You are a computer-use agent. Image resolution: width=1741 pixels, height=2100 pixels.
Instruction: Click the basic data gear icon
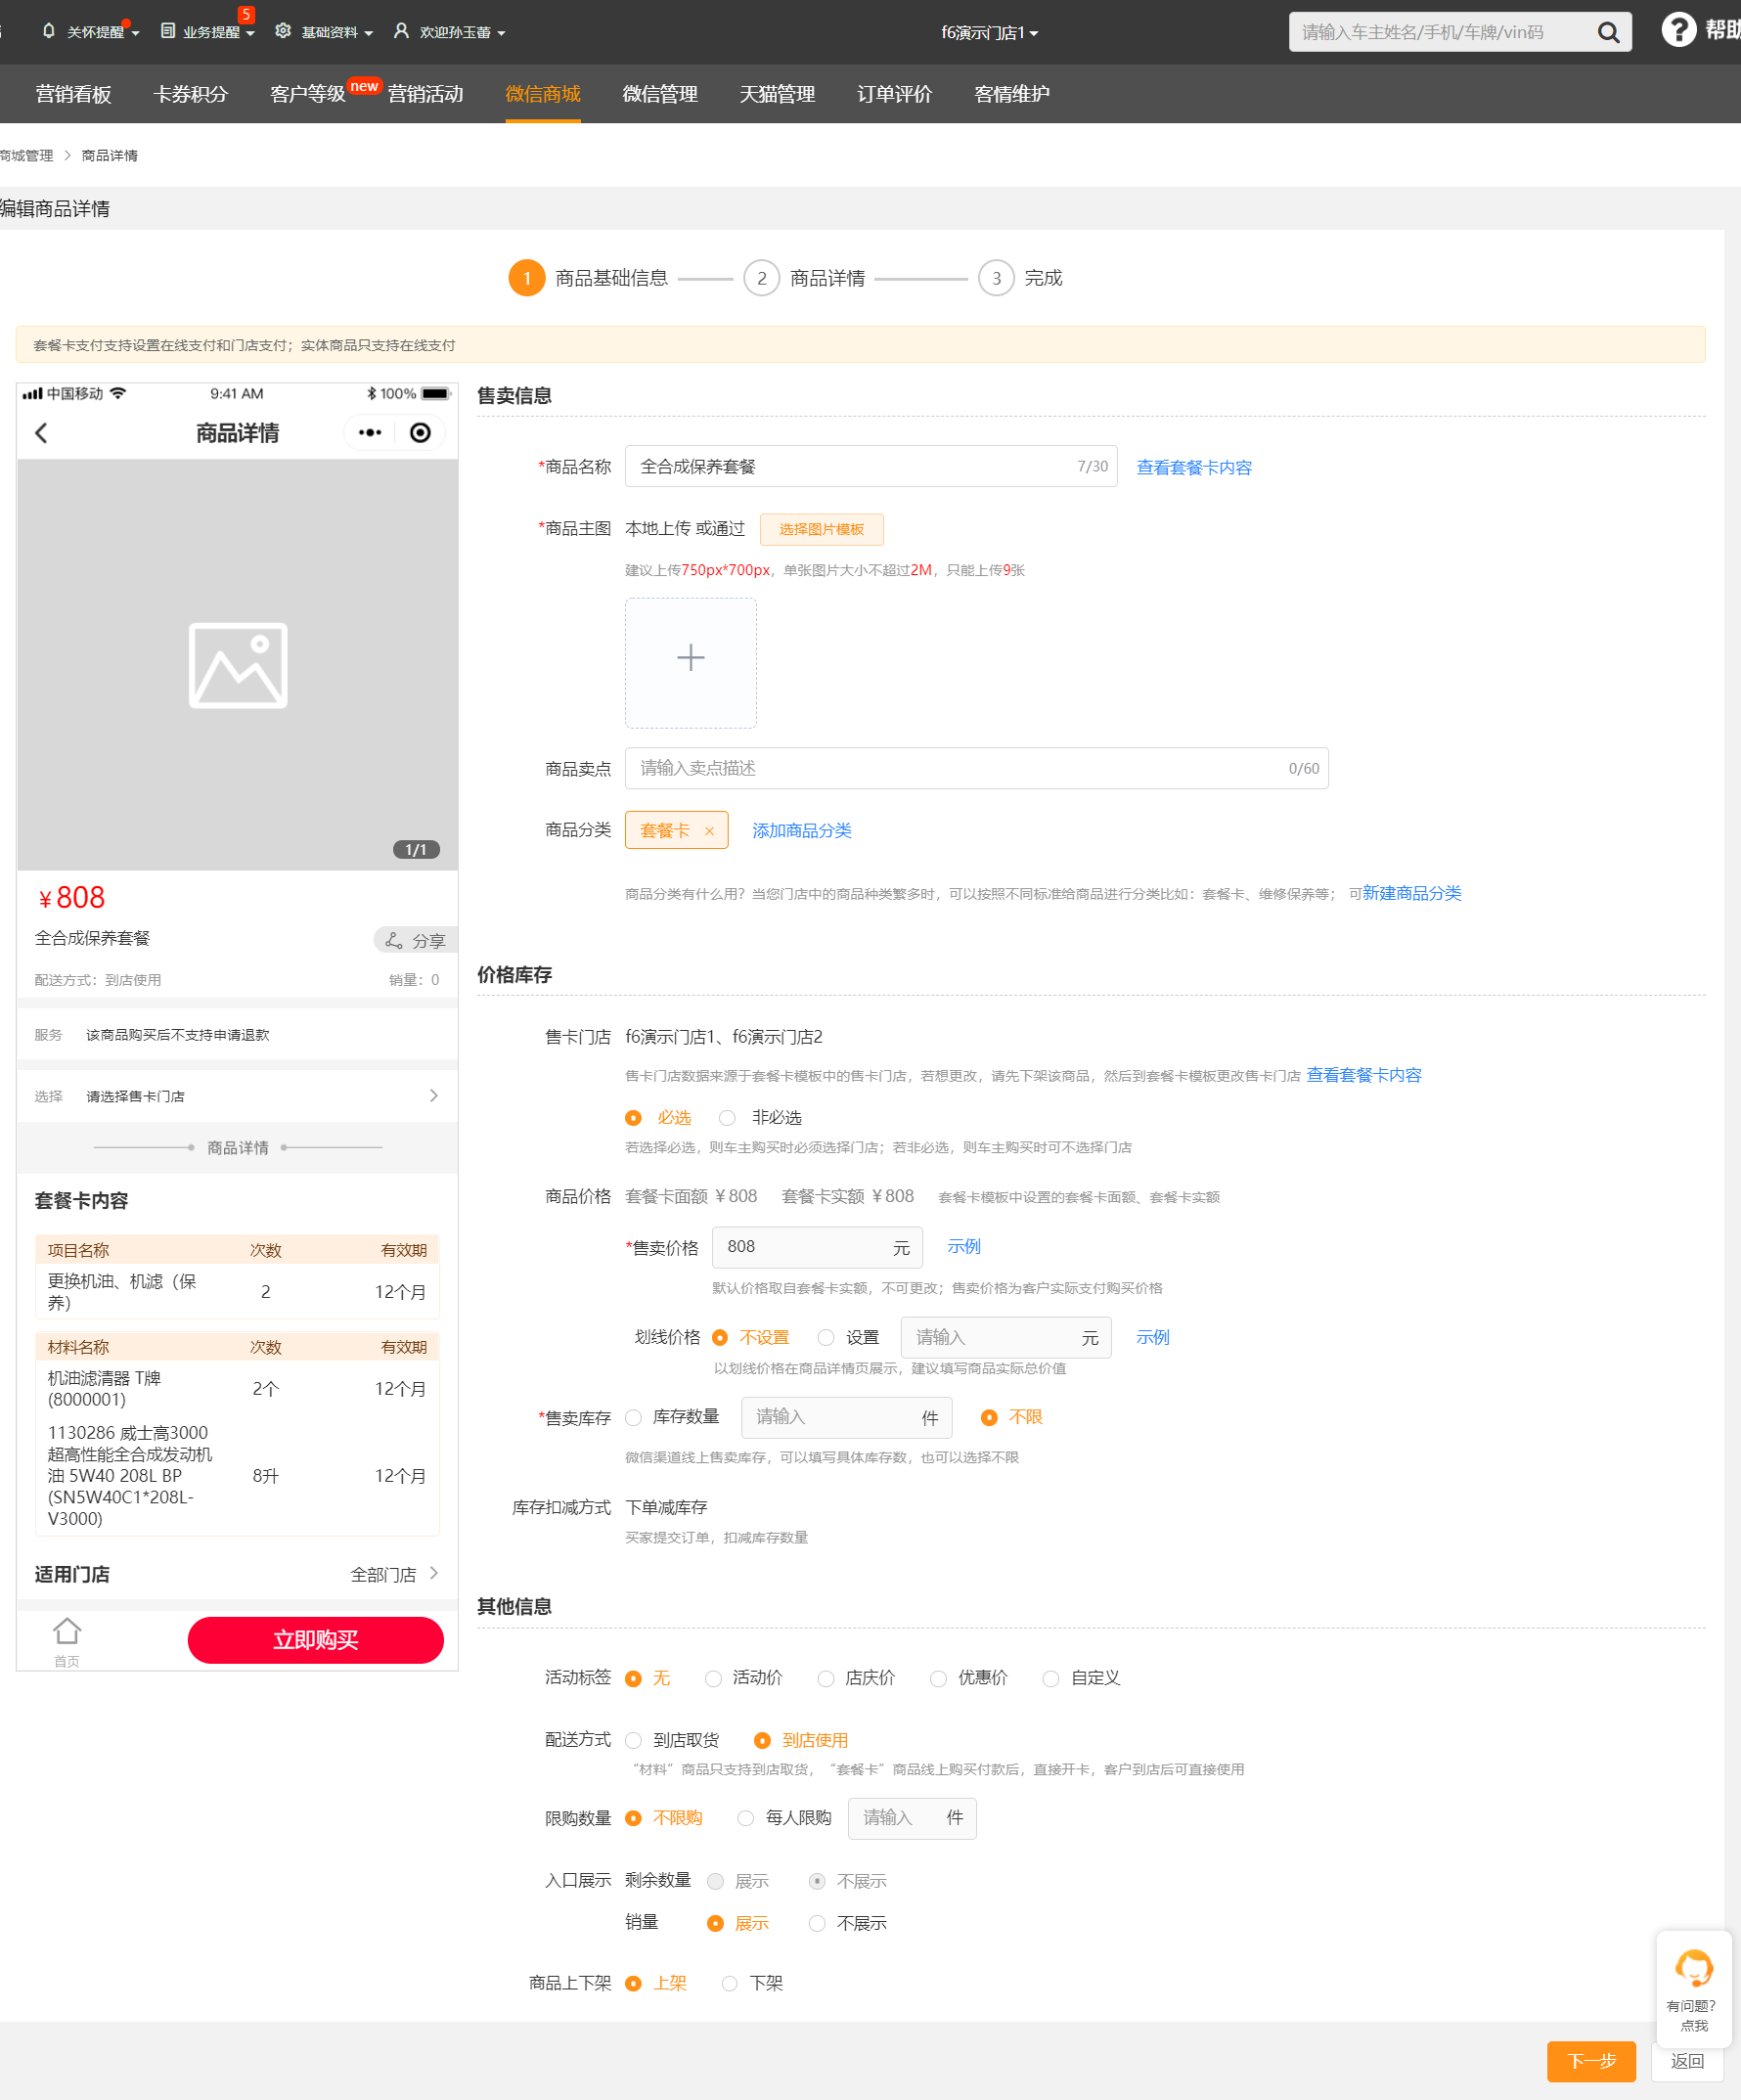(x=283, y=31)
